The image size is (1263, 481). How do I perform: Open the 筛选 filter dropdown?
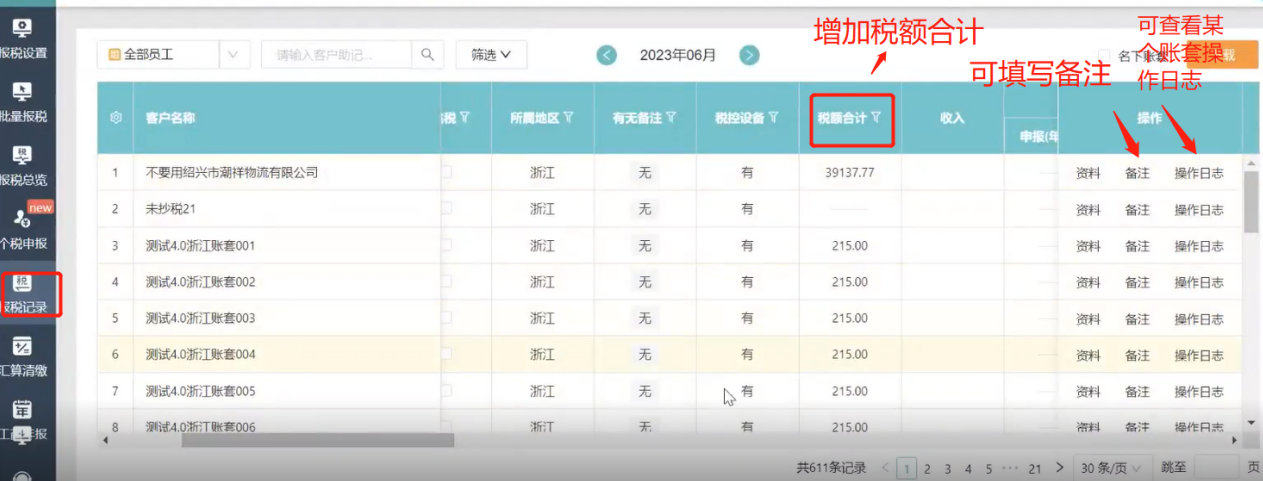[x=491, y=55]
